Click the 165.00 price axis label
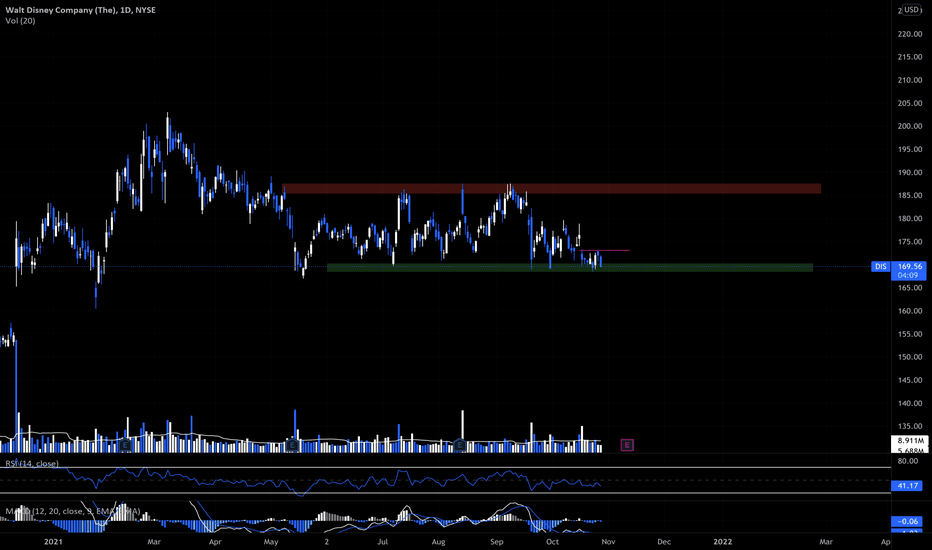Screen dimensions: 932x550 910,288
